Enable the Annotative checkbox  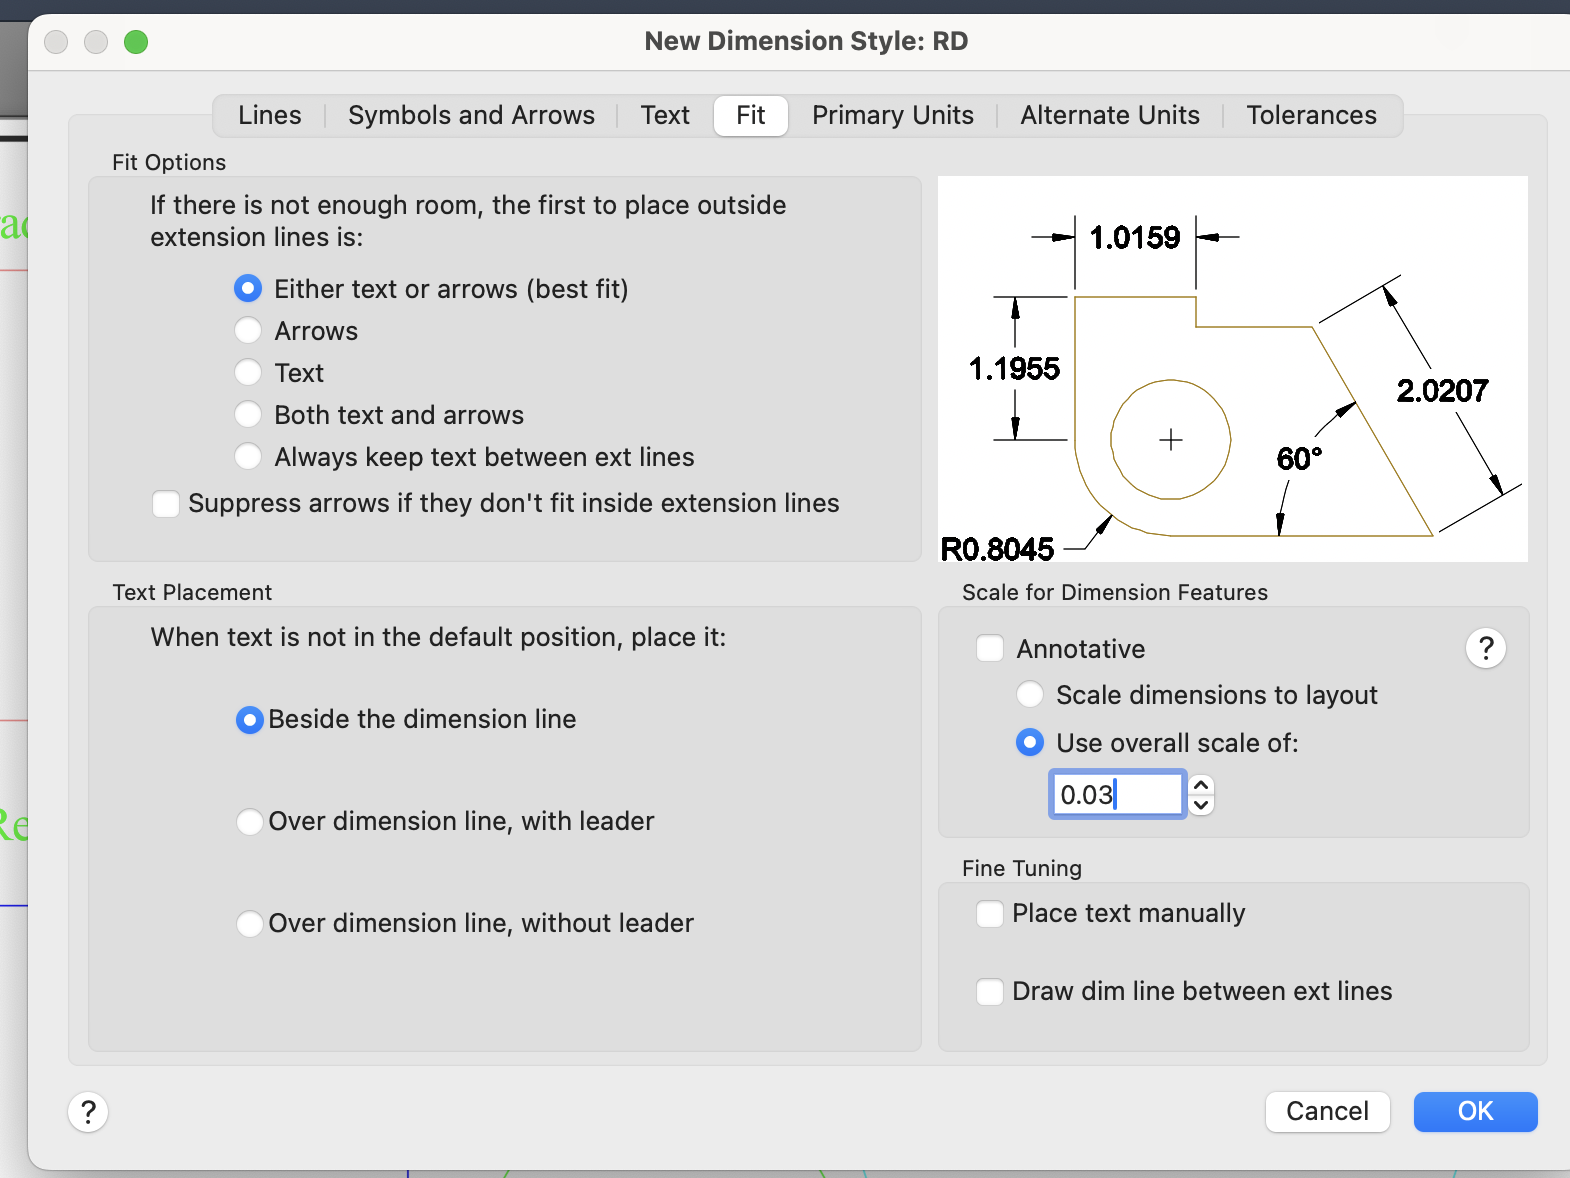(x=990, y=649)
